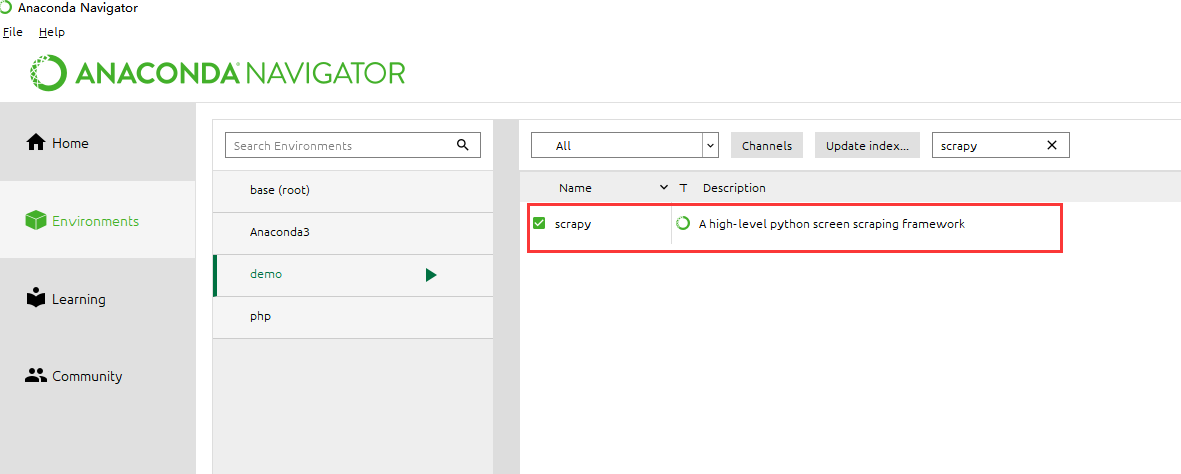
Task: Click the Description column header
Action: [734, 188]
